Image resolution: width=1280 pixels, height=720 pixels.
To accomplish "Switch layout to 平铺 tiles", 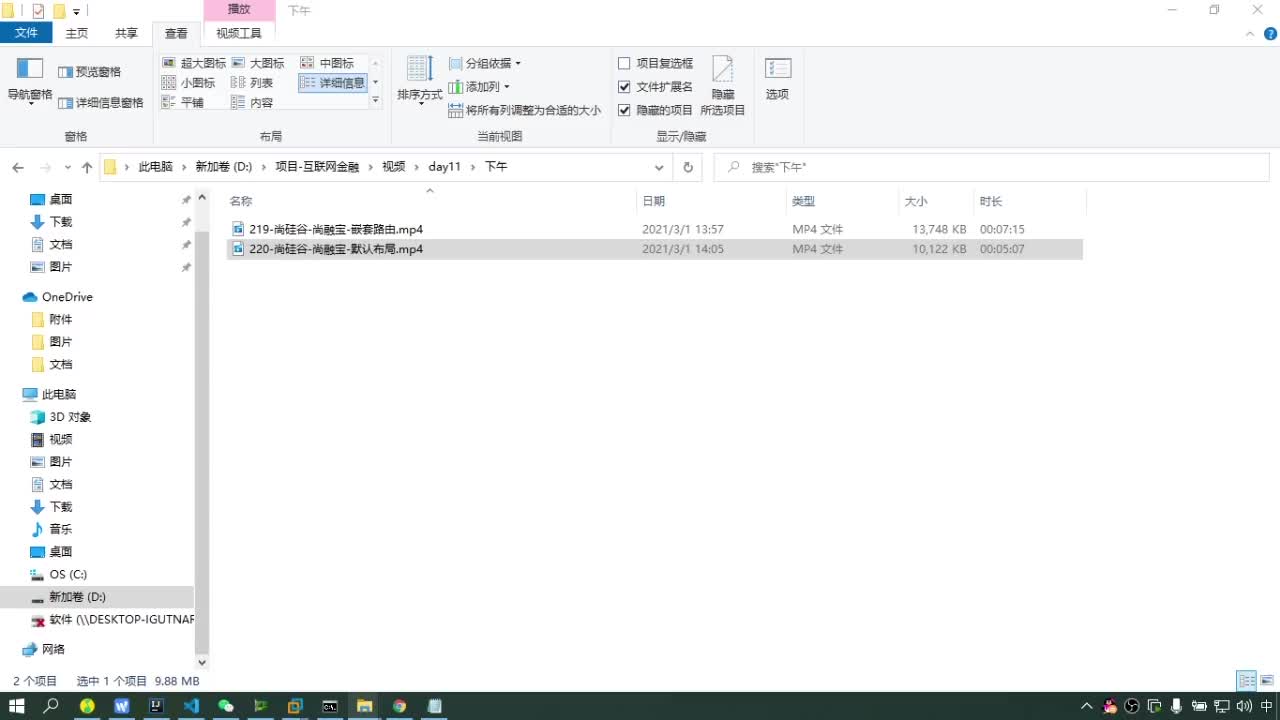I will [183, 102].
